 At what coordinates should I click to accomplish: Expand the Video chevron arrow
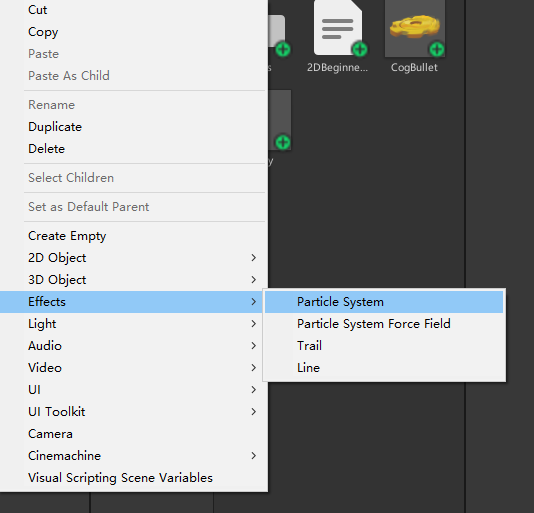pos(253,368)
